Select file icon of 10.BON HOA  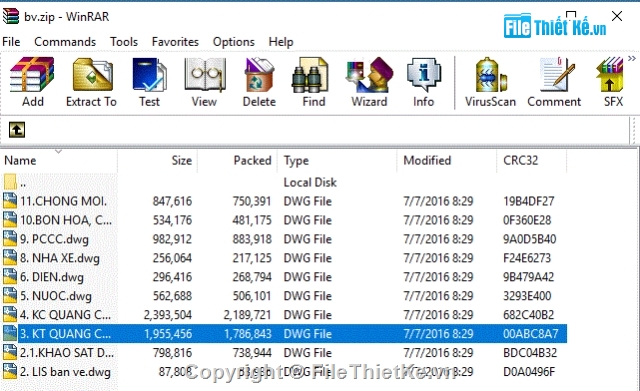pos(10,220)
